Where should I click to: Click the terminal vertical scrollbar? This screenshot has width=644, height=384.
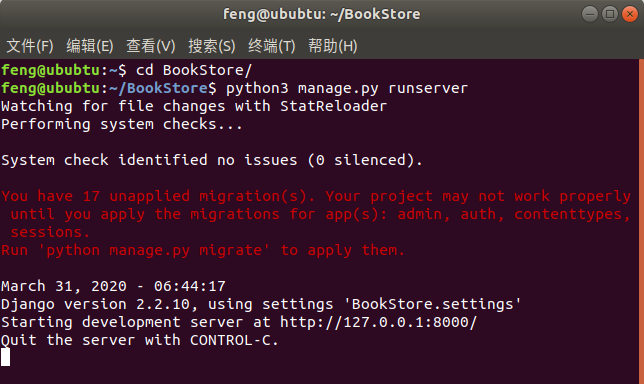point(641,221)
